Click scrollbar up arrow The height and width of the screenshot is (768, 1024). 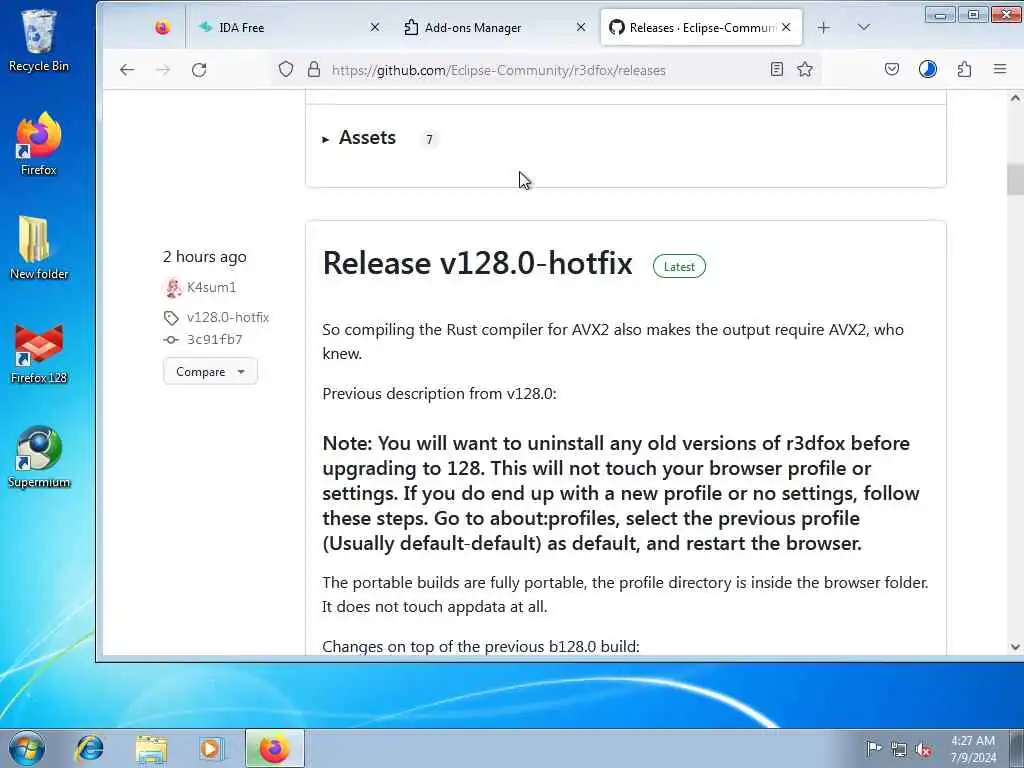1015,98
